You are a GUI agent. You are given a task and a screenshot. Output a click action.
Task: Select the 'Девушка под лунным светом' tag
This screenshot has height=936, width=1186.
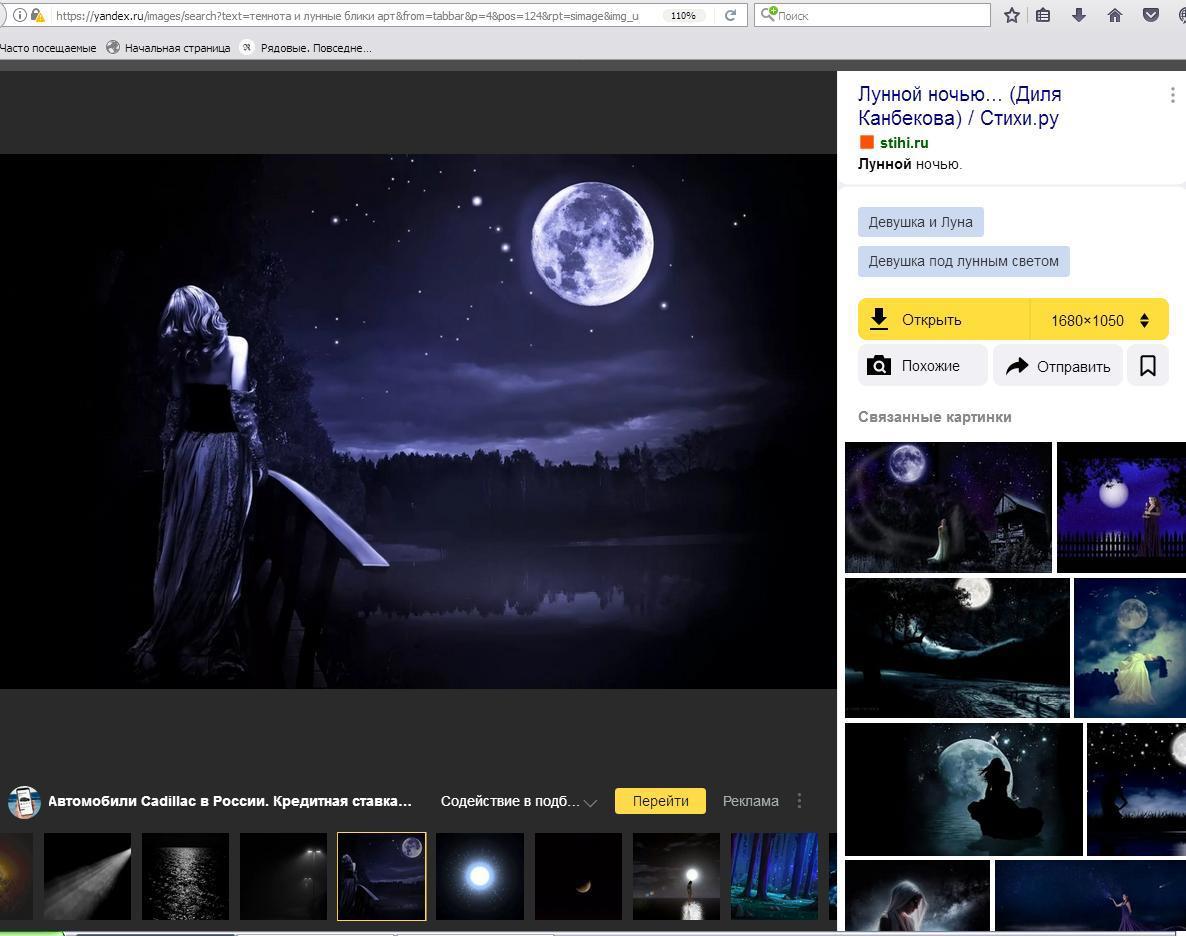click(963, 261)
